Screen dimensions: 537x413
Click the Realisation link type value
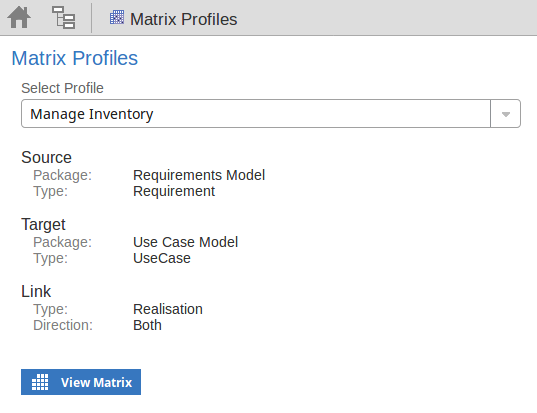coord(168,309)
